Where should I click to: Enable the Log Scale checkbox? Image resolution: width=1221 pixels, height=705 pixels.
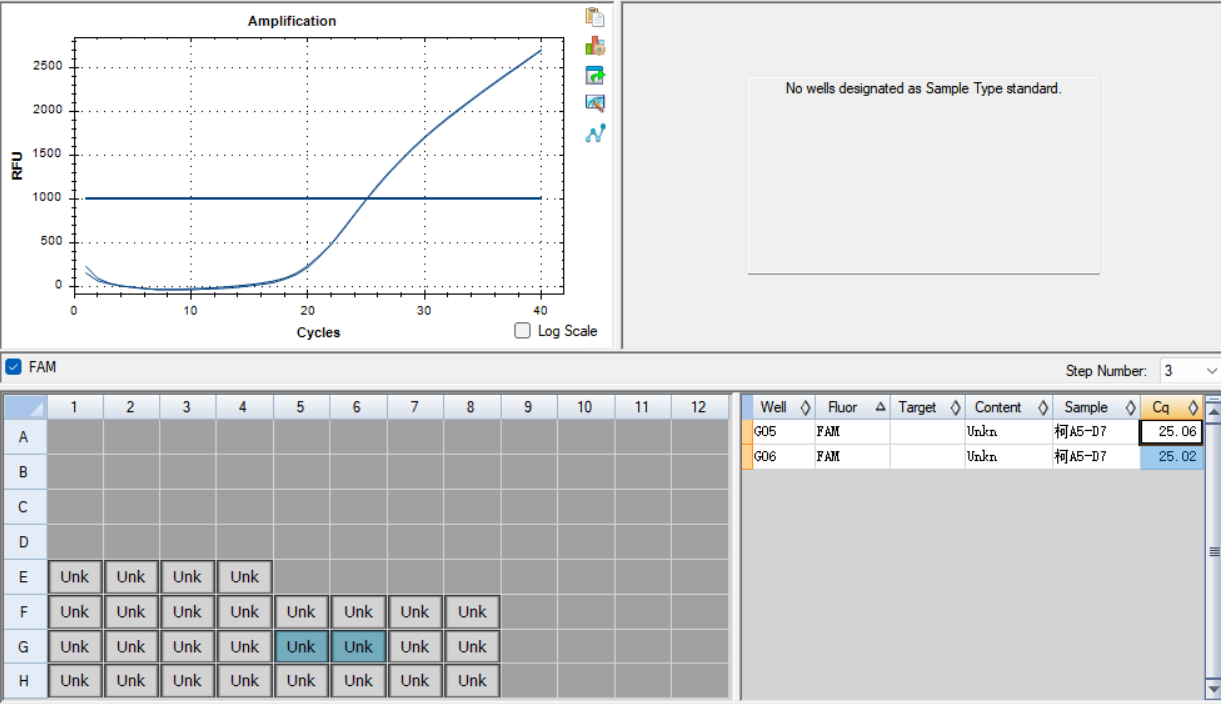522,331
